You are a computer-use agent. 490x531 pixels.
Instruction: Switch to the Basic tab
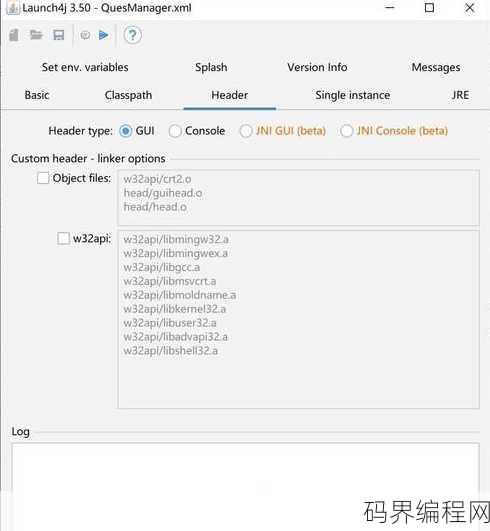tap(37, 95)
